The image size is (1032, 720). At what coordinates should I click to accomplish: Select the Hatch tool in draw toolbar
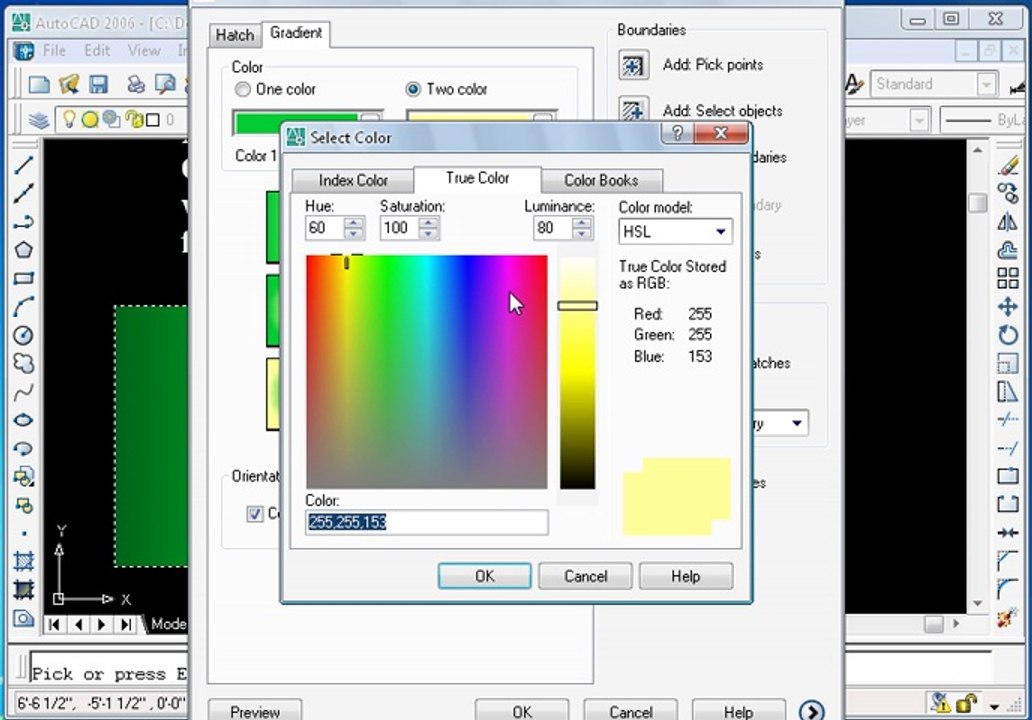[x=24, y=561]
